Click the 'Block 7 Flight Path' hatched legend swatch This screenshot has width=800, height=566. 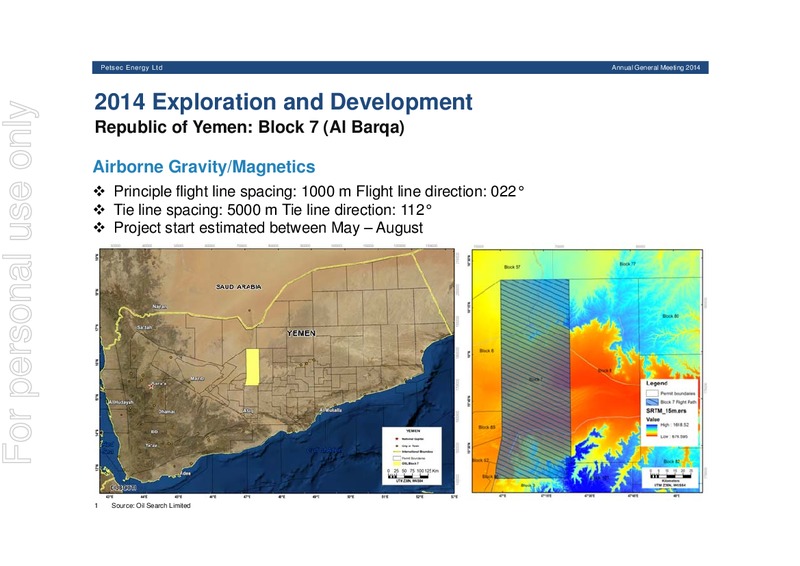click(652, 402)
